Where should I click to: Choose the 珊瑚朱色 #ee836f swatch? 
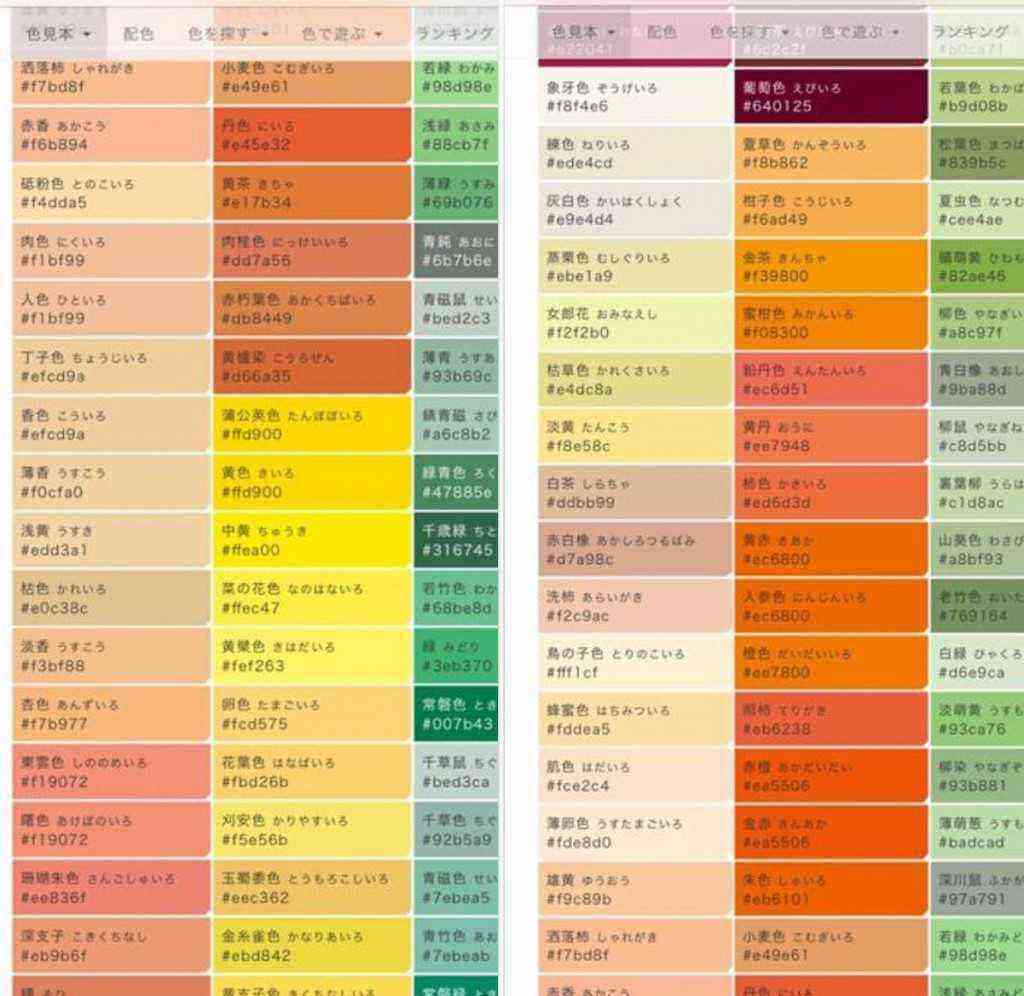click(110, 888)
